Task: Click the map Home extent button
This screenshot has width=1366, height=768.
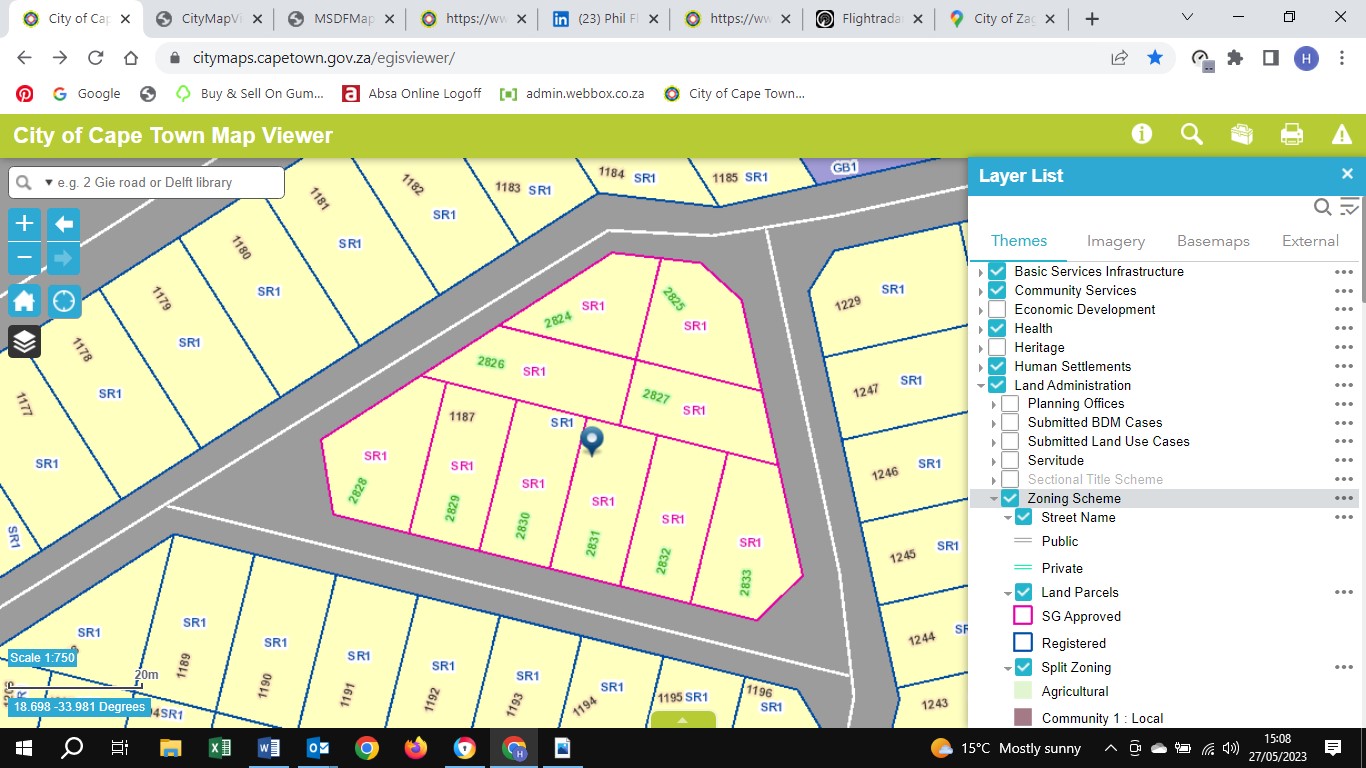Action: [x=25, y=301]
